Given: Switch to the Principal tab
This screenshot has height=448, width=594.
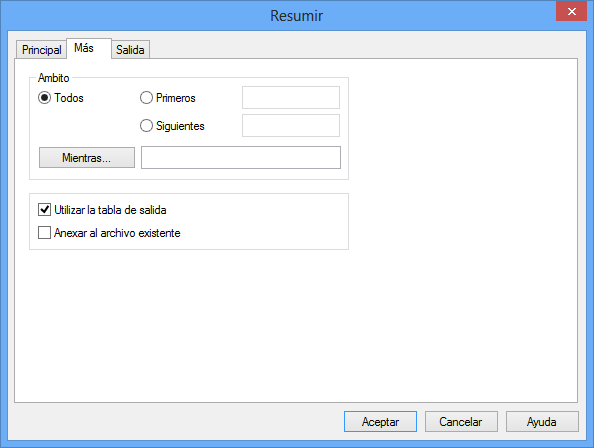Looking at the screenshot, I should click(x=41, y=50).
